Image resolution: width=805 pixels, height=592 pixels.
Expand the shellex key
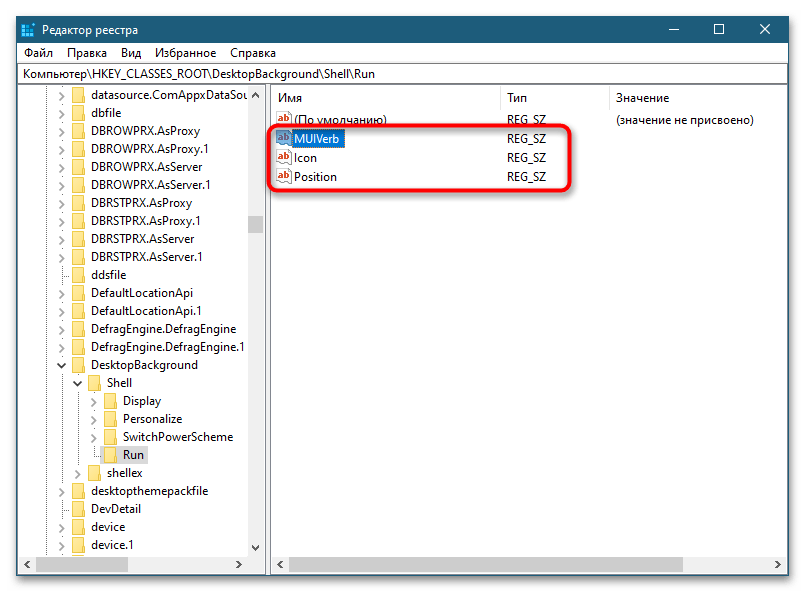78,473
